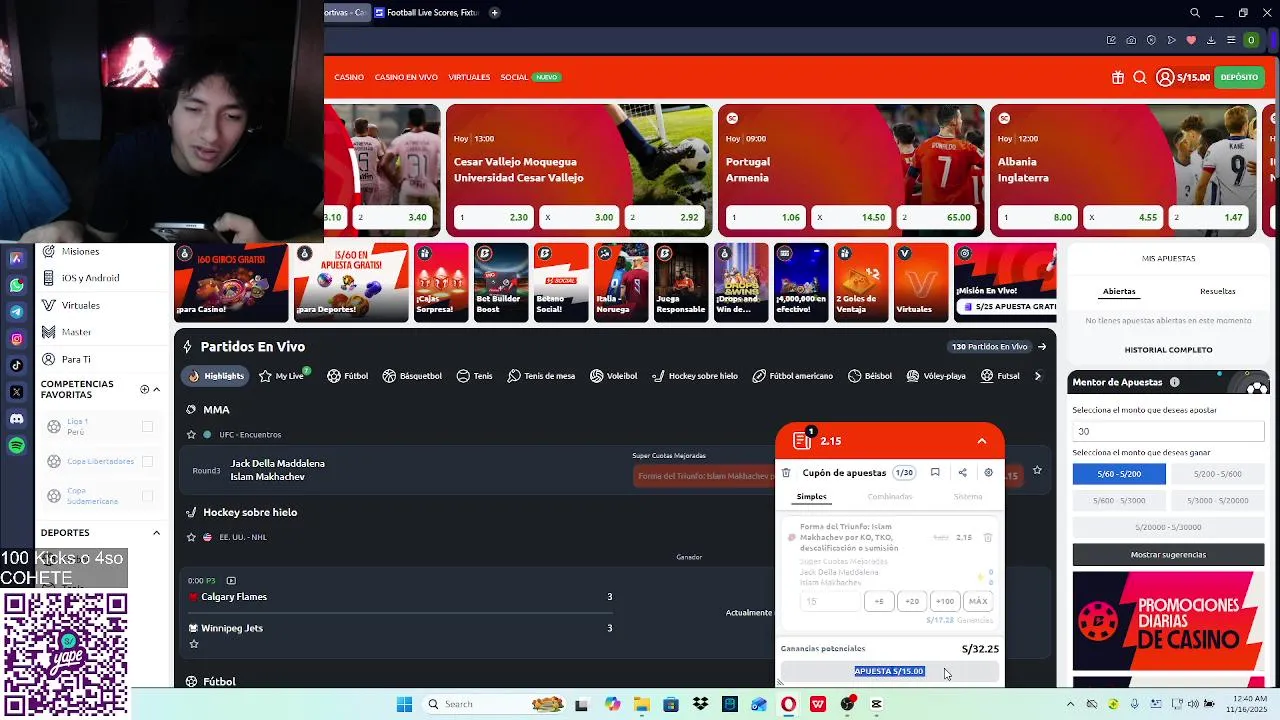The width and height of the screenshot is (1280, 720).
Task: Favorite the EE. UU. - NHL league star
Action: 192,537
